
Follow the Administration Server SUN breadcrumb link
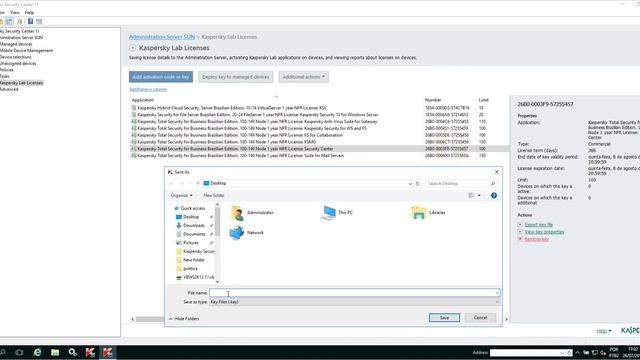pos(162,37)
